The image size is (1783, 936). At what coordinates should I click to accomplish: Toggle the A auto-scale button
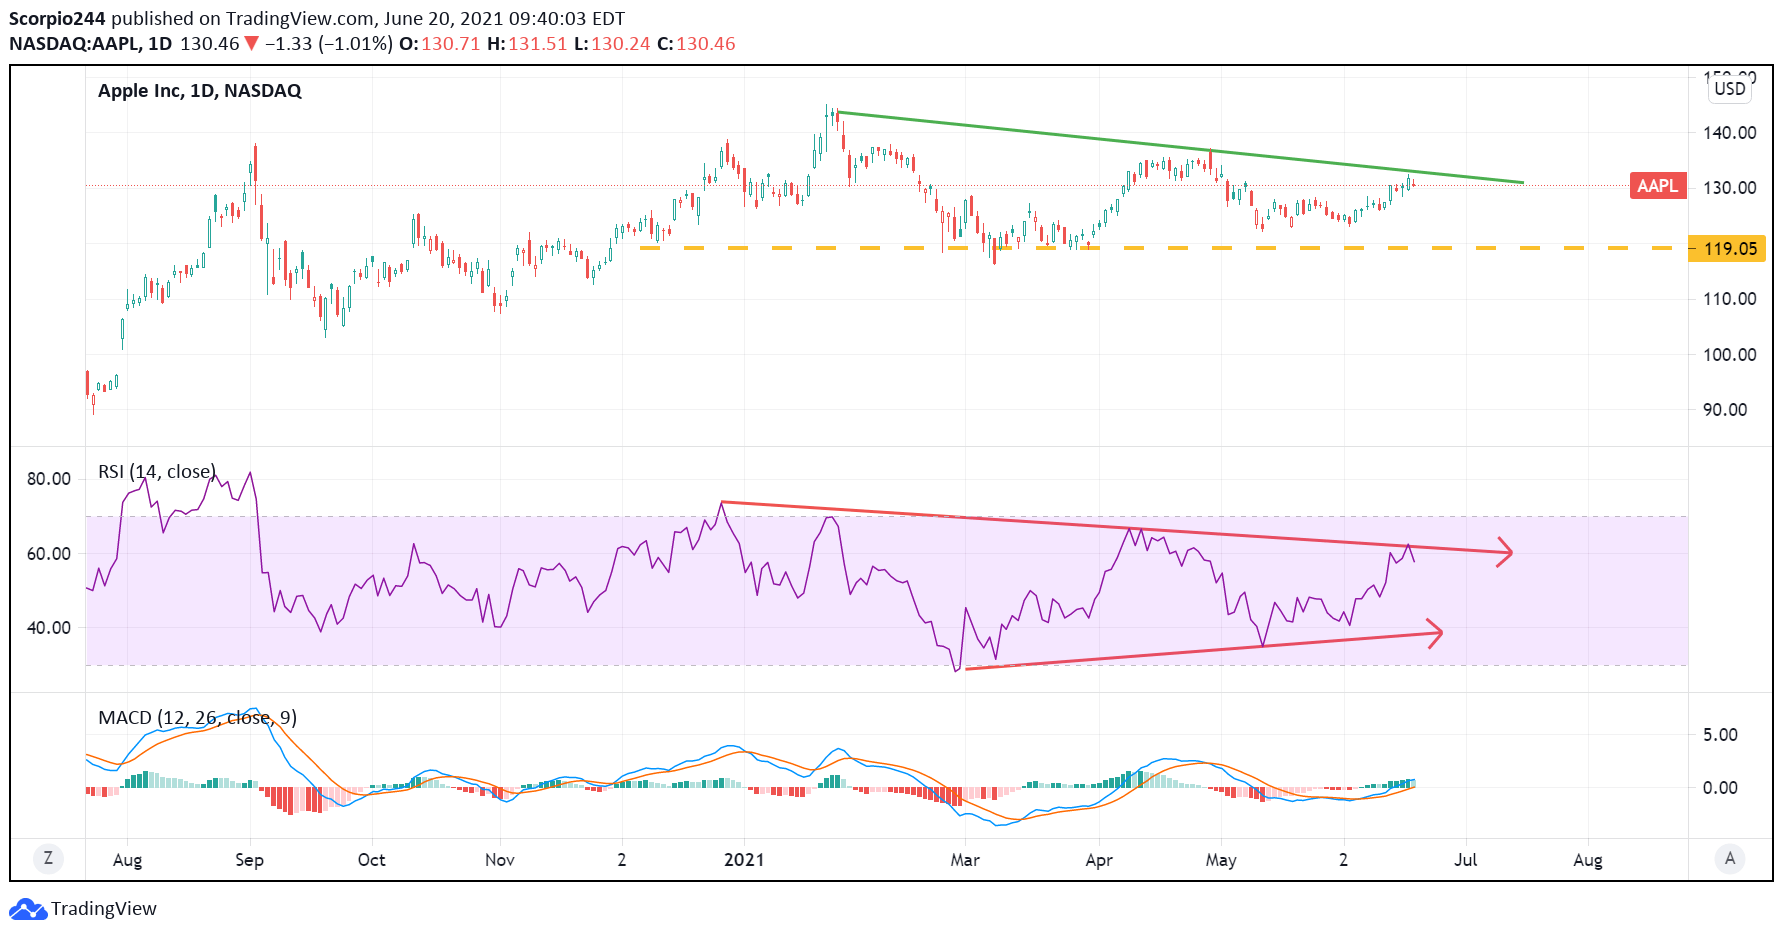(x=1730, y=858)
